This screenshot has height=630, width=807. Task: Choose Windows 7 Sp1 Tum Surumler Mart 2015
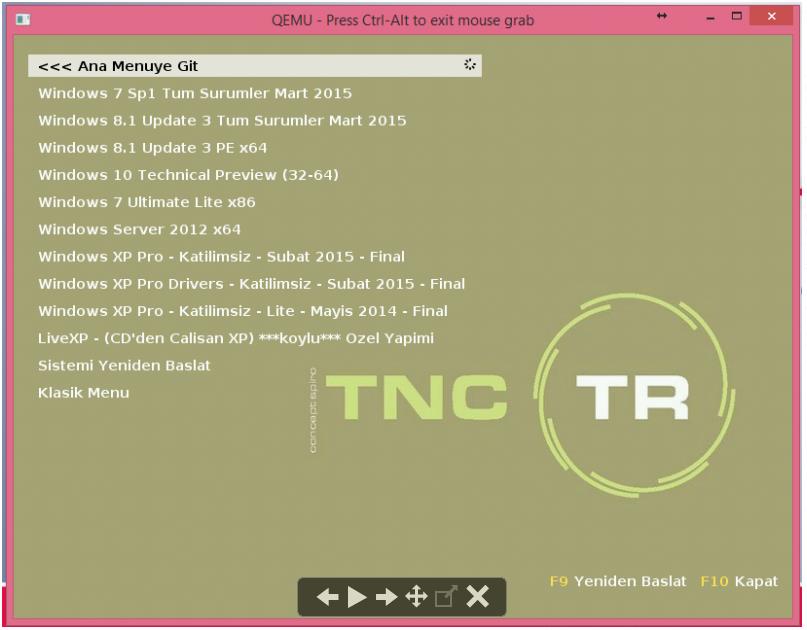(195, 93)
